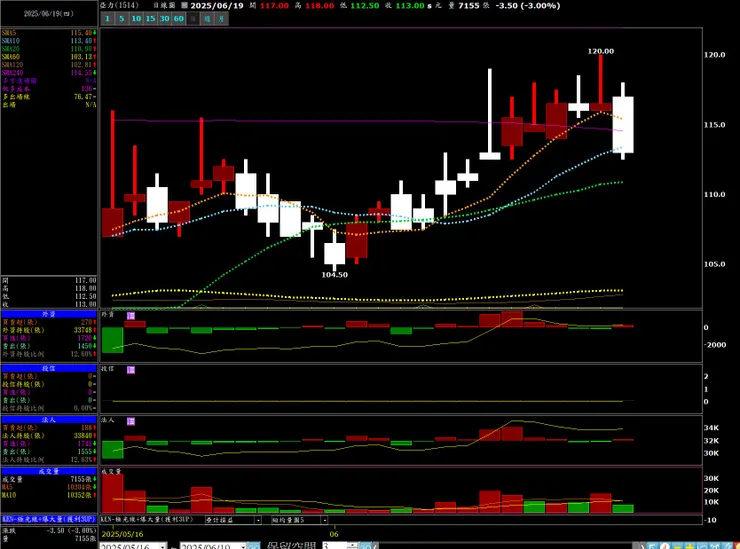Click the 法人持股比例 12.63% row

pos(49,460)
